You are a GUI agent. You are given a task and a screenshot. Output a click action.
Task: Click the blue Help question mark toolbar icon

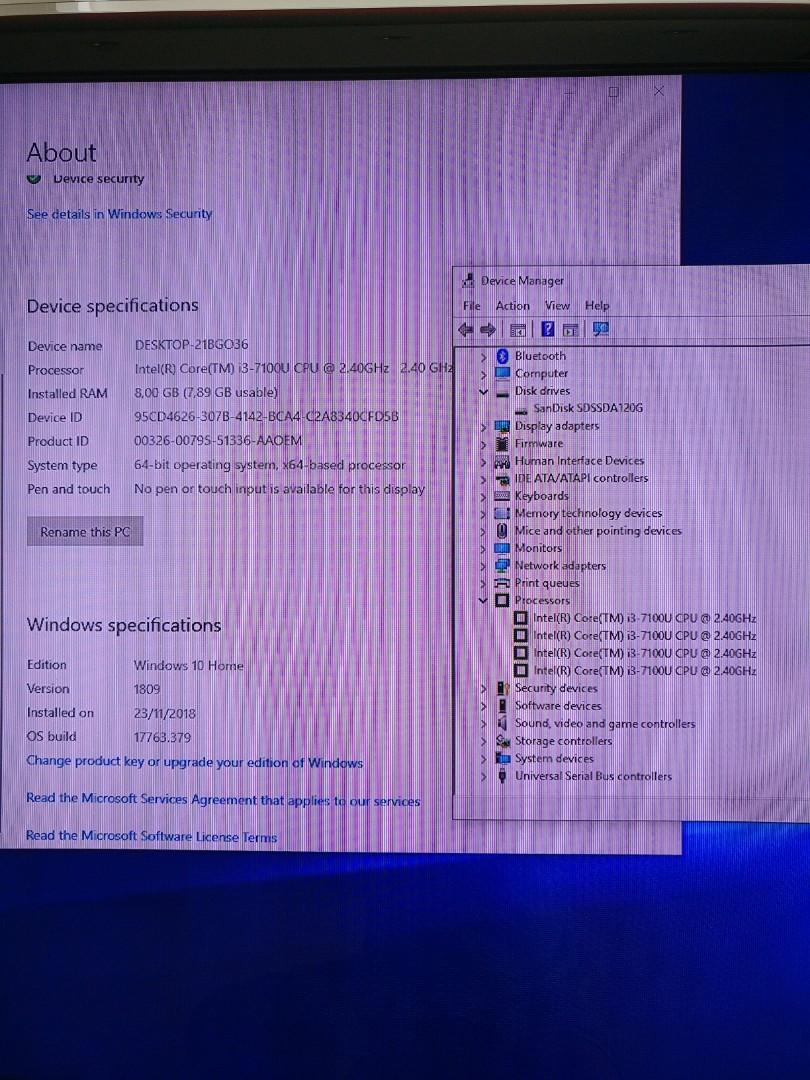(548, 329)
